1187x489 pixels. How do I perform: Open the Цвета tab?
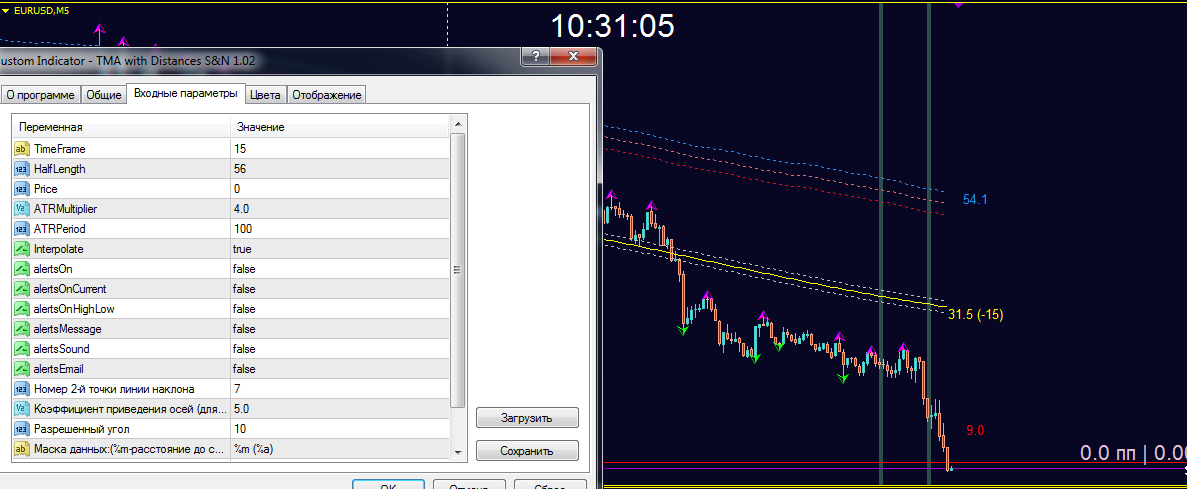(266, 95)
